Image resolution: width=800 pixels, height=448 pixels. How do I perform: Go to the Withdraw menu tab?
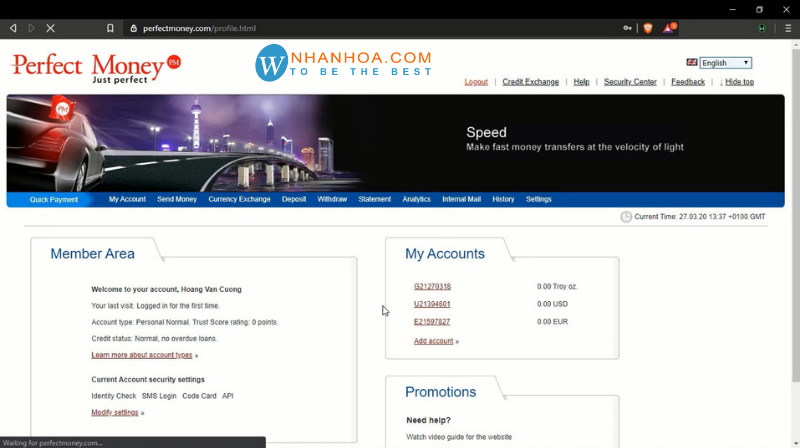332,199
